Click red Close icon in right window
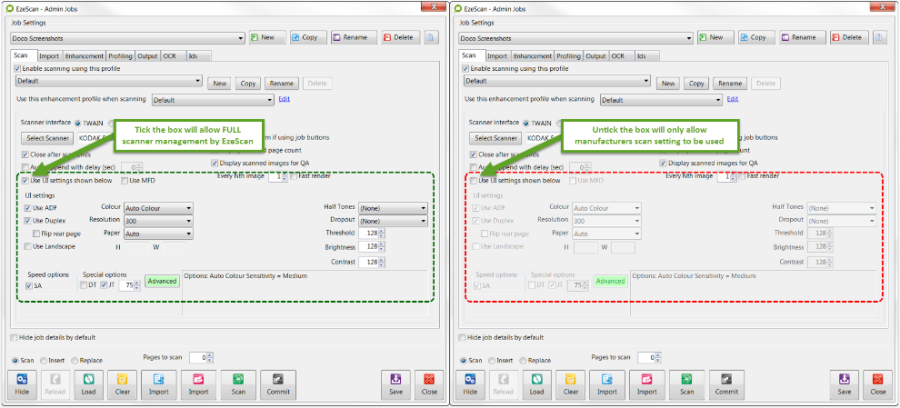 coord(878,383)
